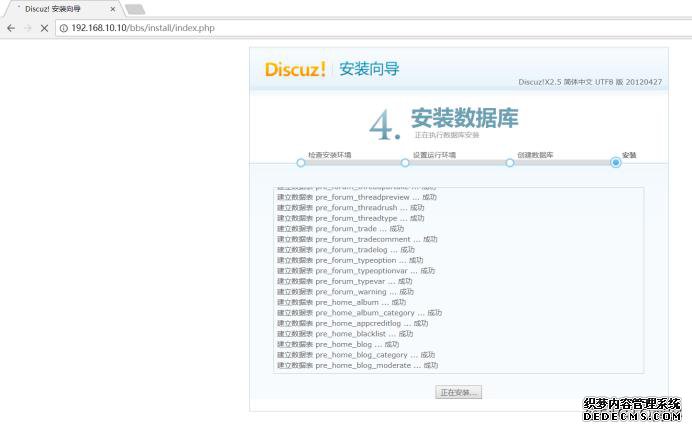Click log row pre_forum_typeoption
Screen dimensions: 692x431
(x=350, y=261)
